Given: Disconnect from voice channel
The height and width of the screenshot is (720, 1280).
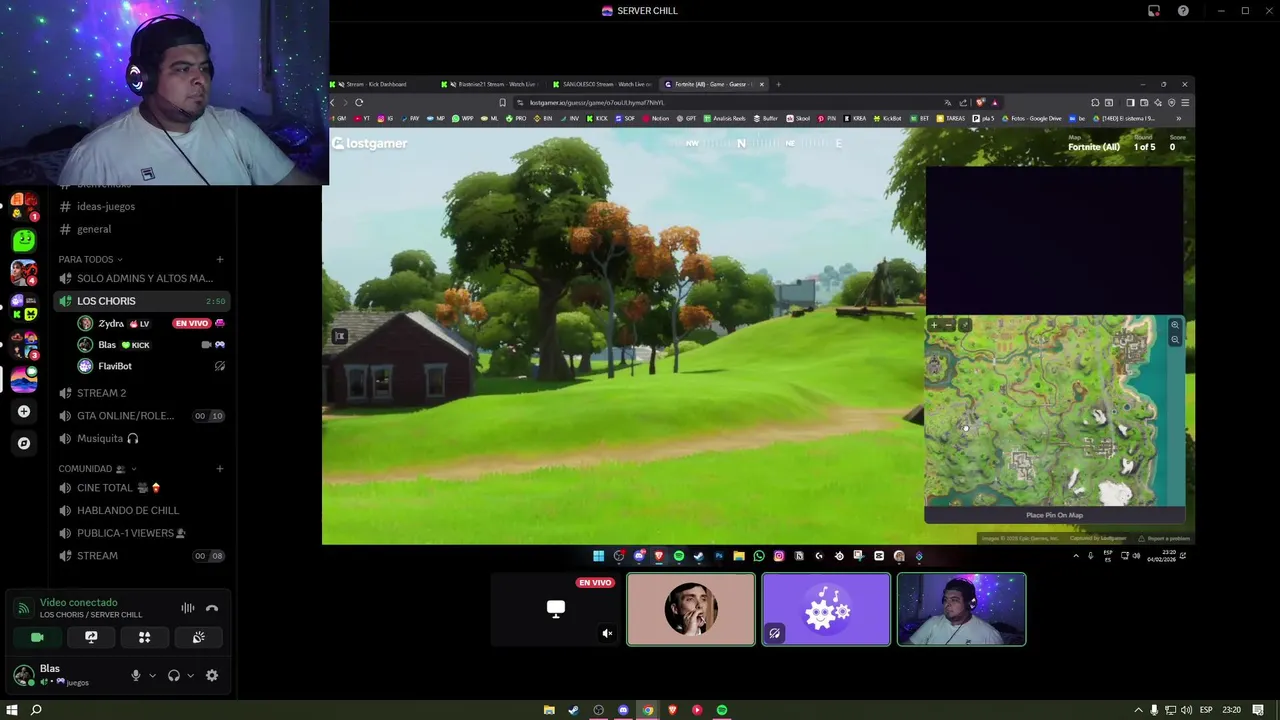Looking at the screenshot, I should tap(212, 608).
